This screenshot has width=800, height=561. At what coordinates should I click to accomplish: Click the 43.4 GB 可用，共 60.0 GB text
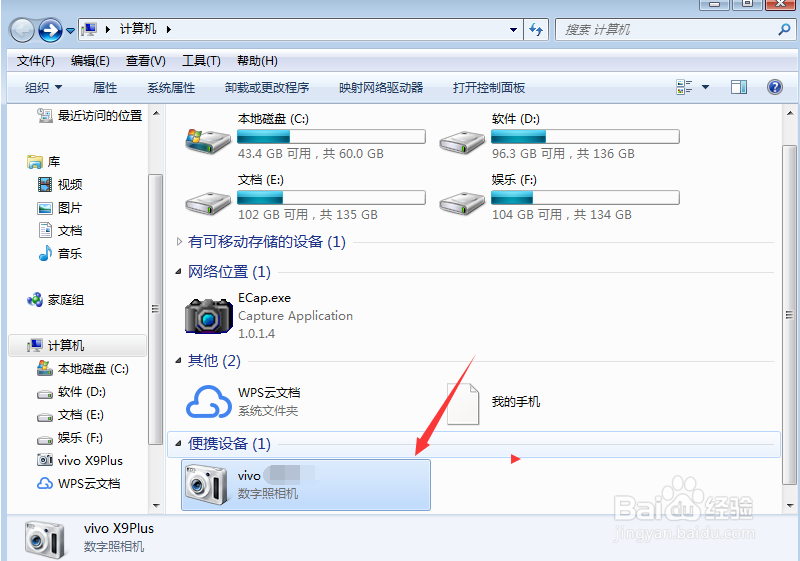click(x=311, y=154)
